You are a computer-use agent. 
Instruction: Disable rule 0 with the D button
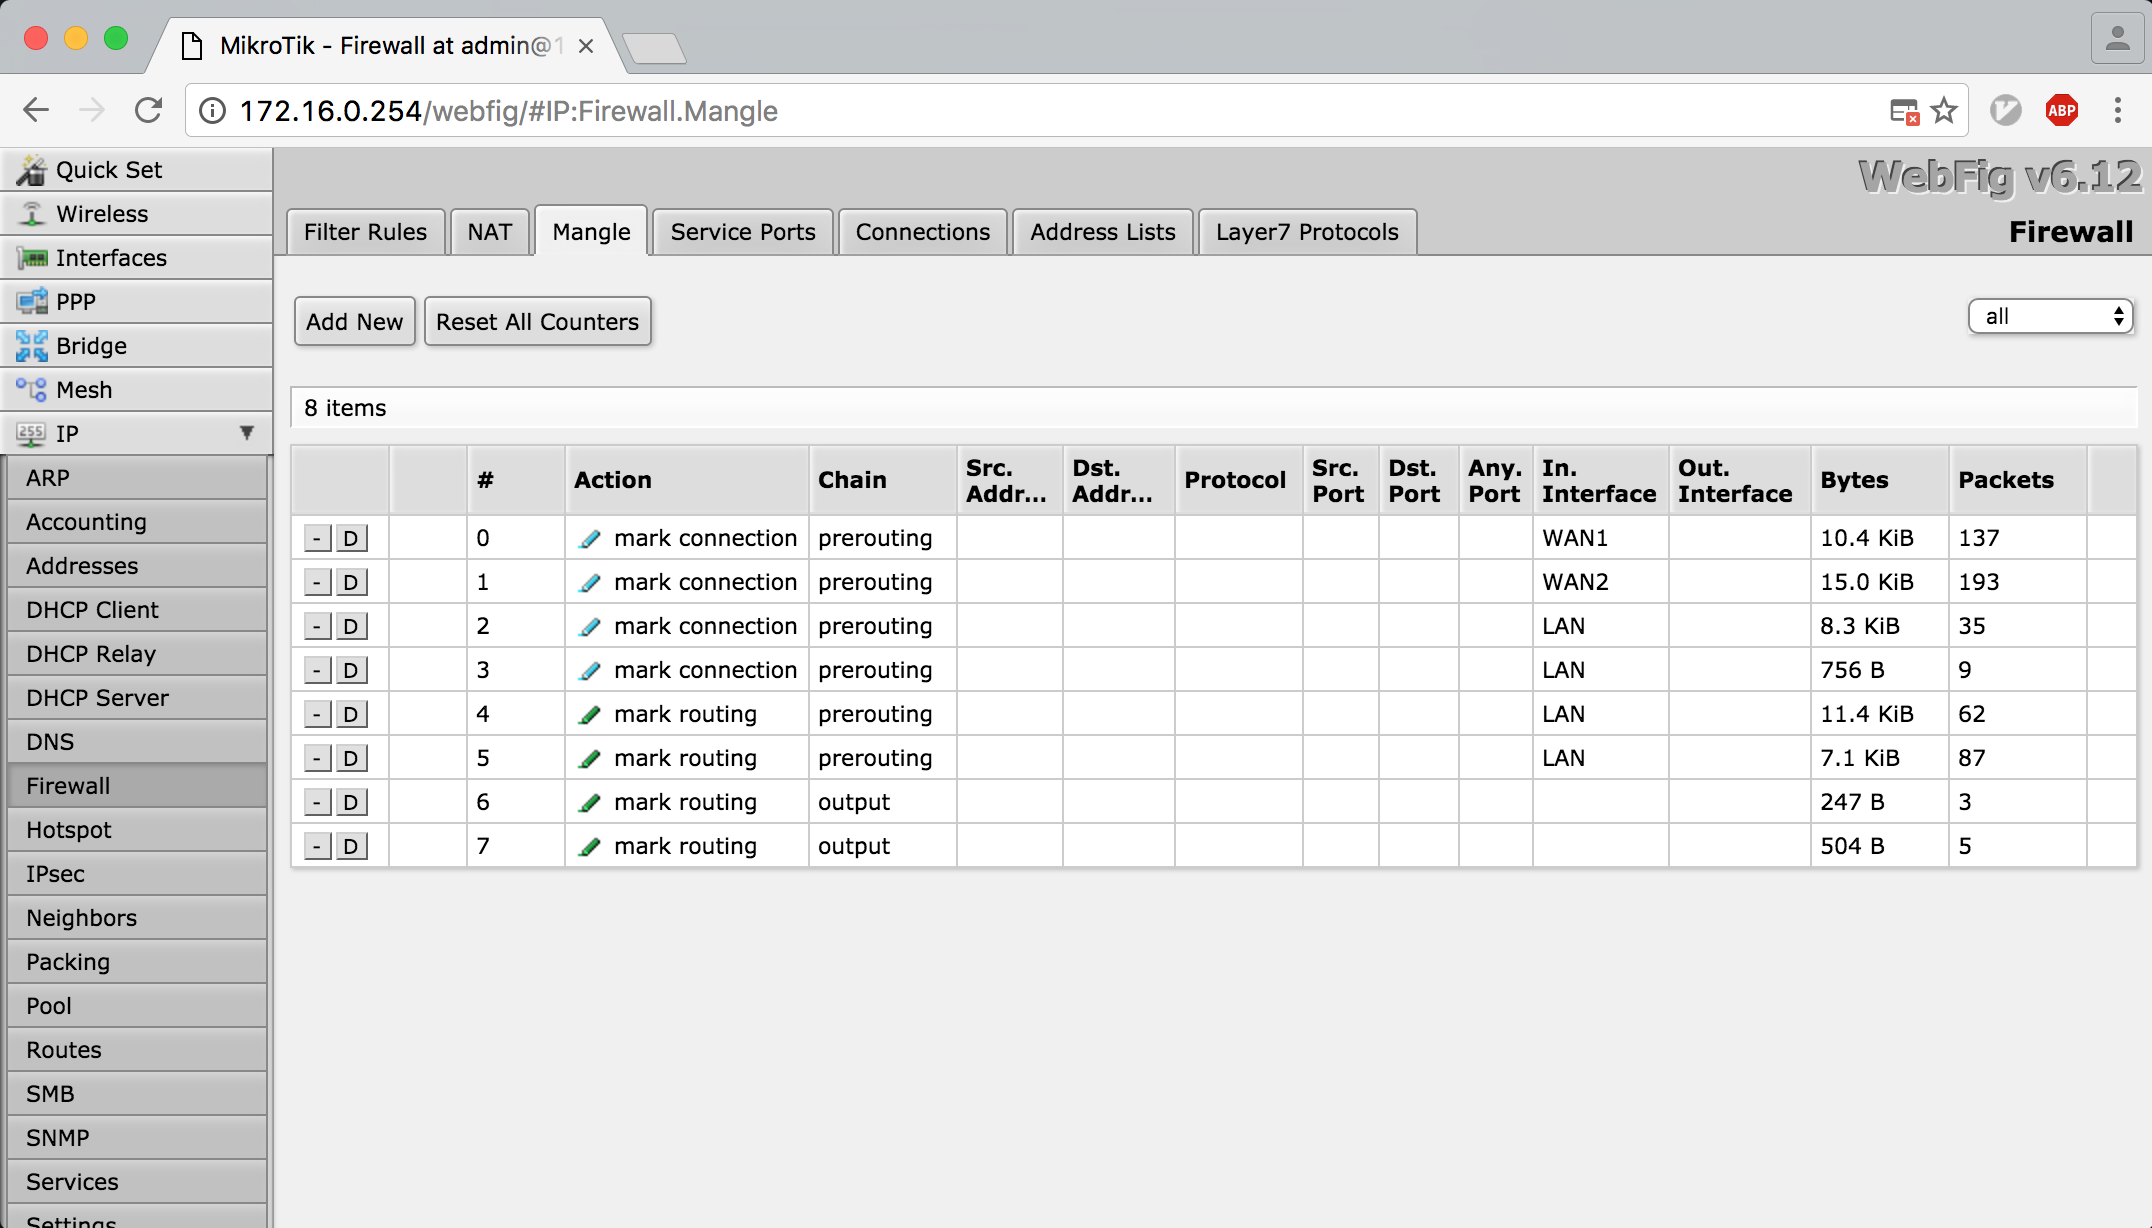[x=351, y=539]
